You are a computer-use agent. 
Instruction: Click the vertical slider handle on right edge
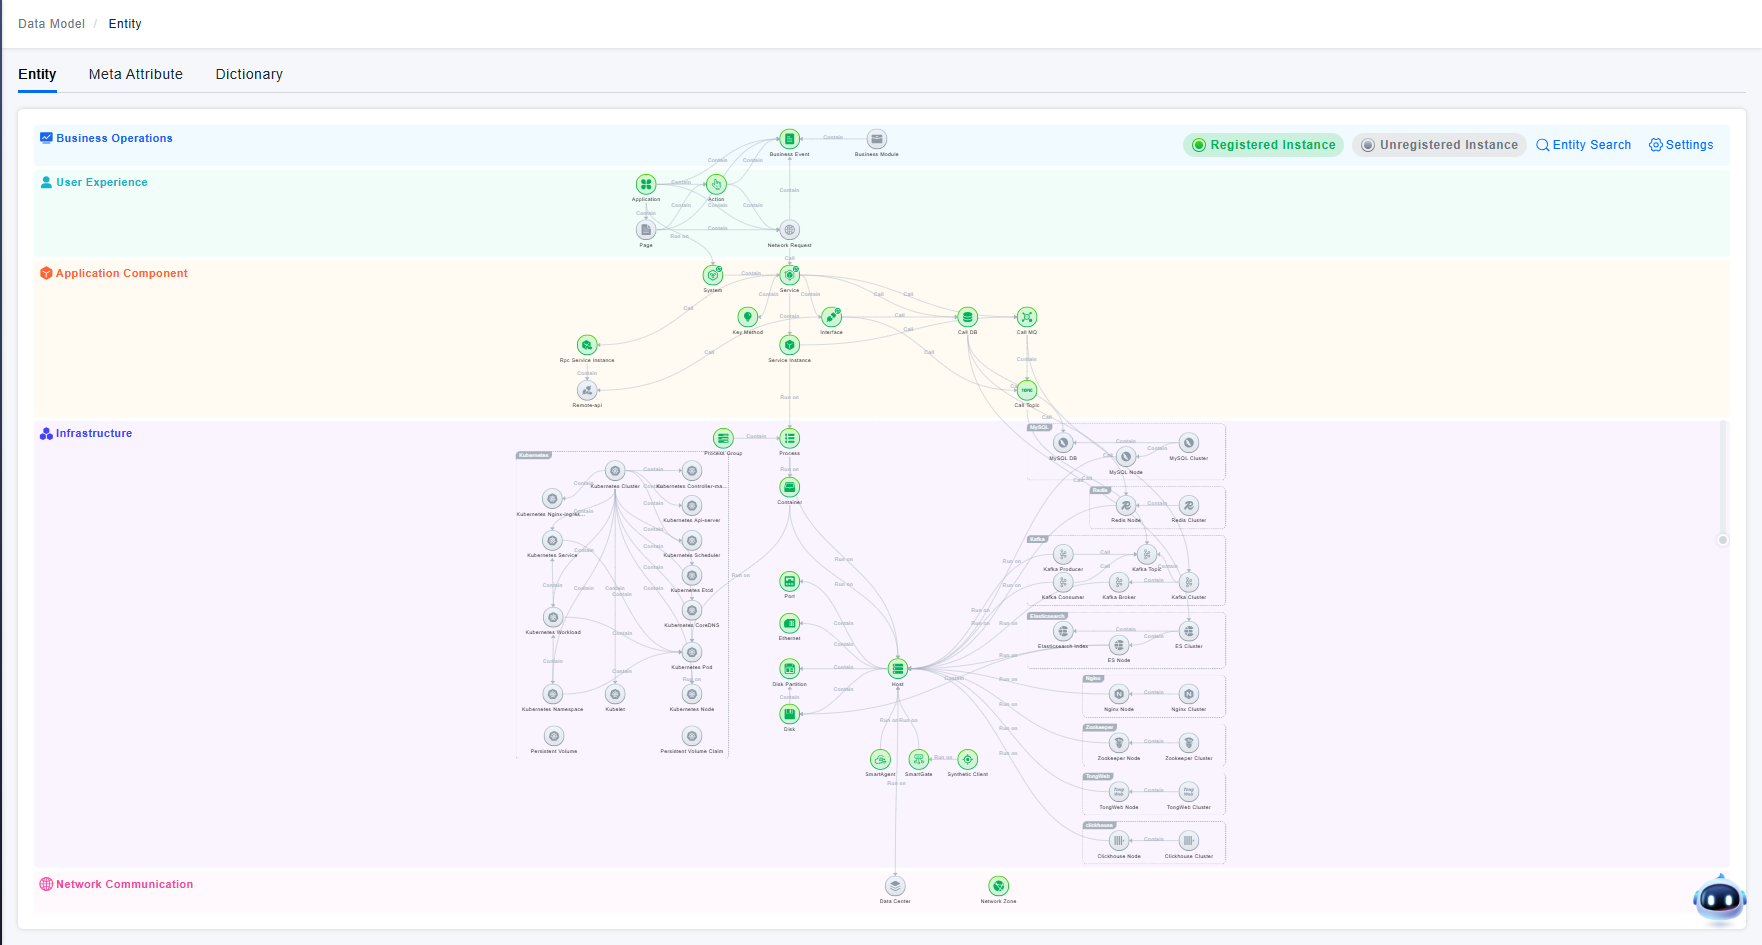1723,540
